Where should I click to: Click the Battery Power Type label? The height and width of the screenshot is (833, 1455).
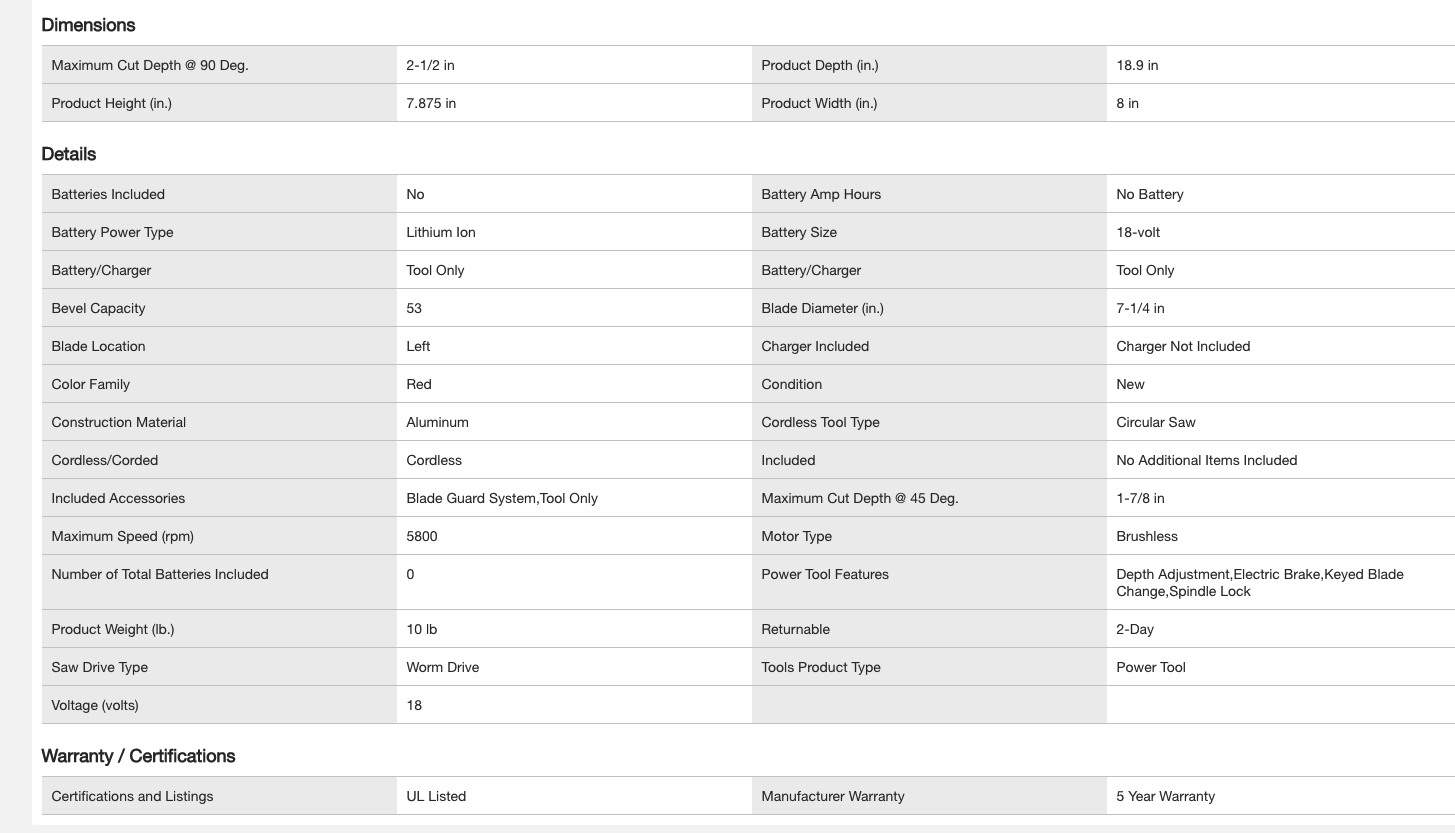pyautogui.click(x=112, y=232)
